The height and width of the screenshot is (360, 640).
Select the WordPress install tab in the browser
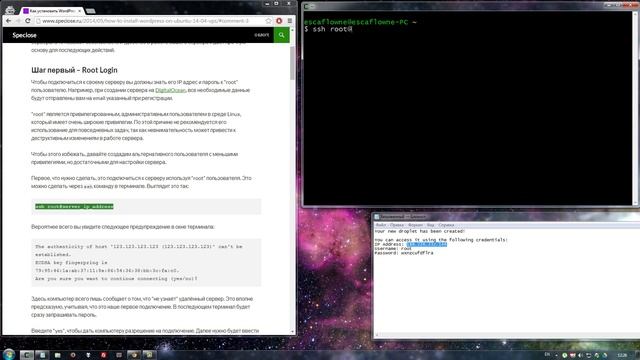pos(51,11)
